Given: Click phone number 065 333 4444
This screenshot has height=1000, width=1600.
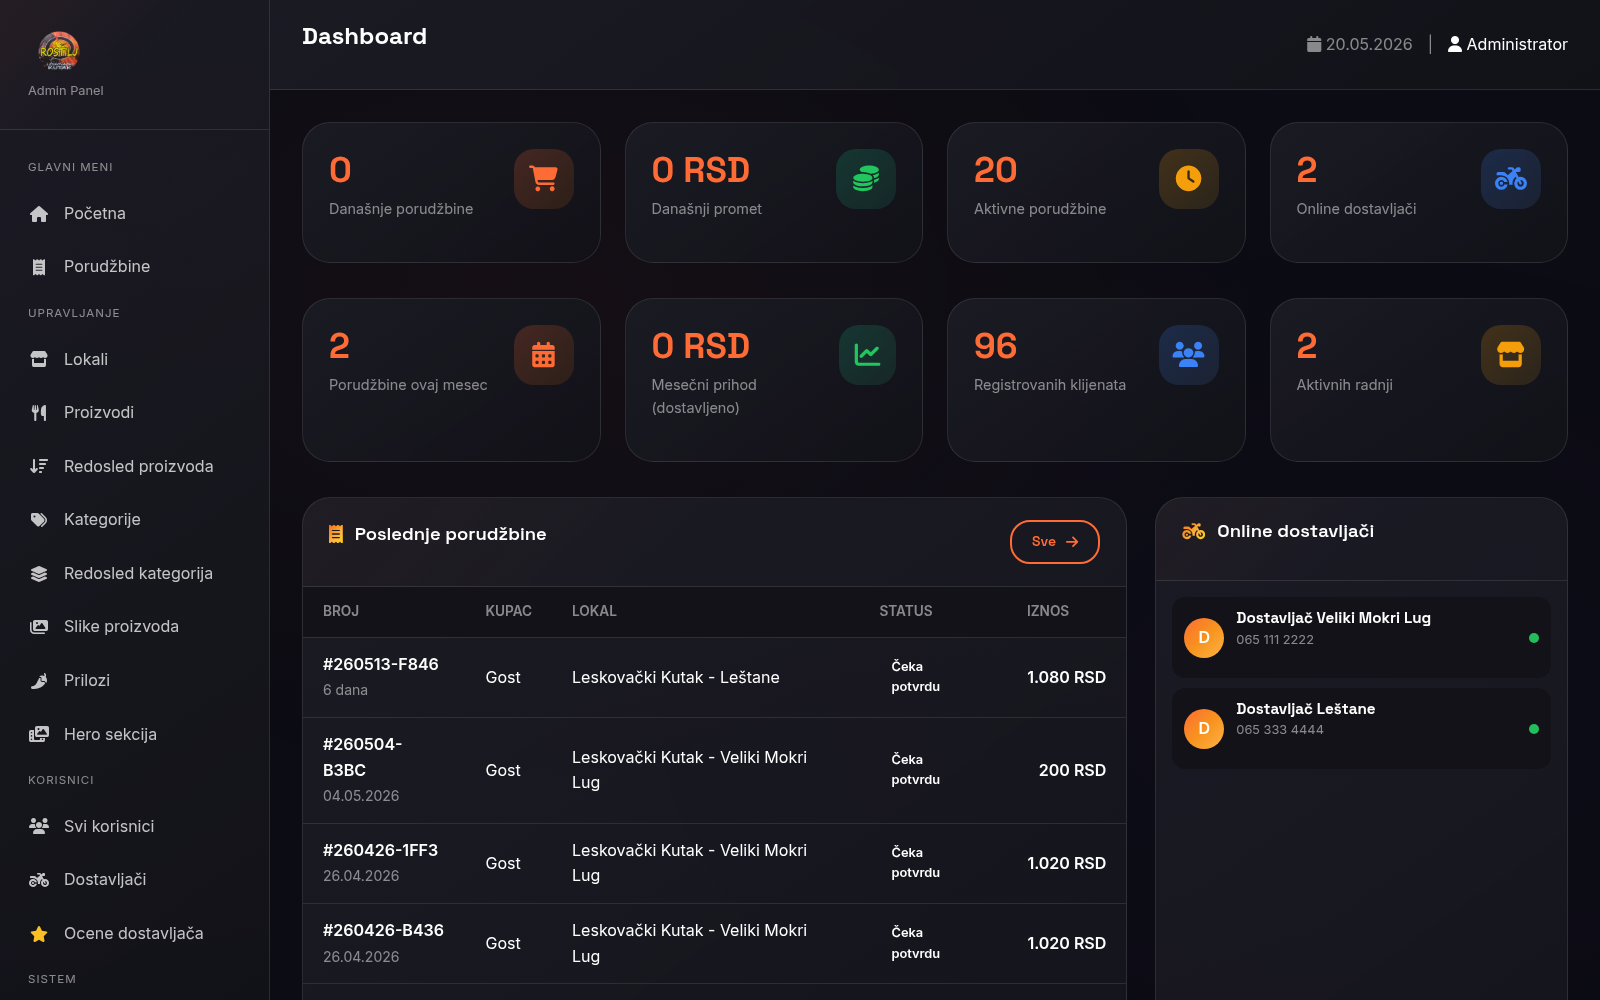Looking at the screenshot, I should (1280, 730).
